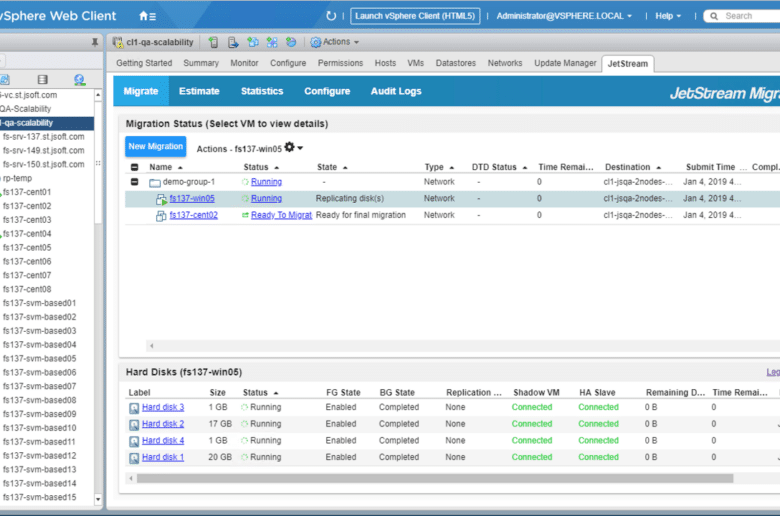Screen dimensions: 780x516
Task: Open the fs137-win05 VM link
Action: pyautogui.click(x=192, y=199)
